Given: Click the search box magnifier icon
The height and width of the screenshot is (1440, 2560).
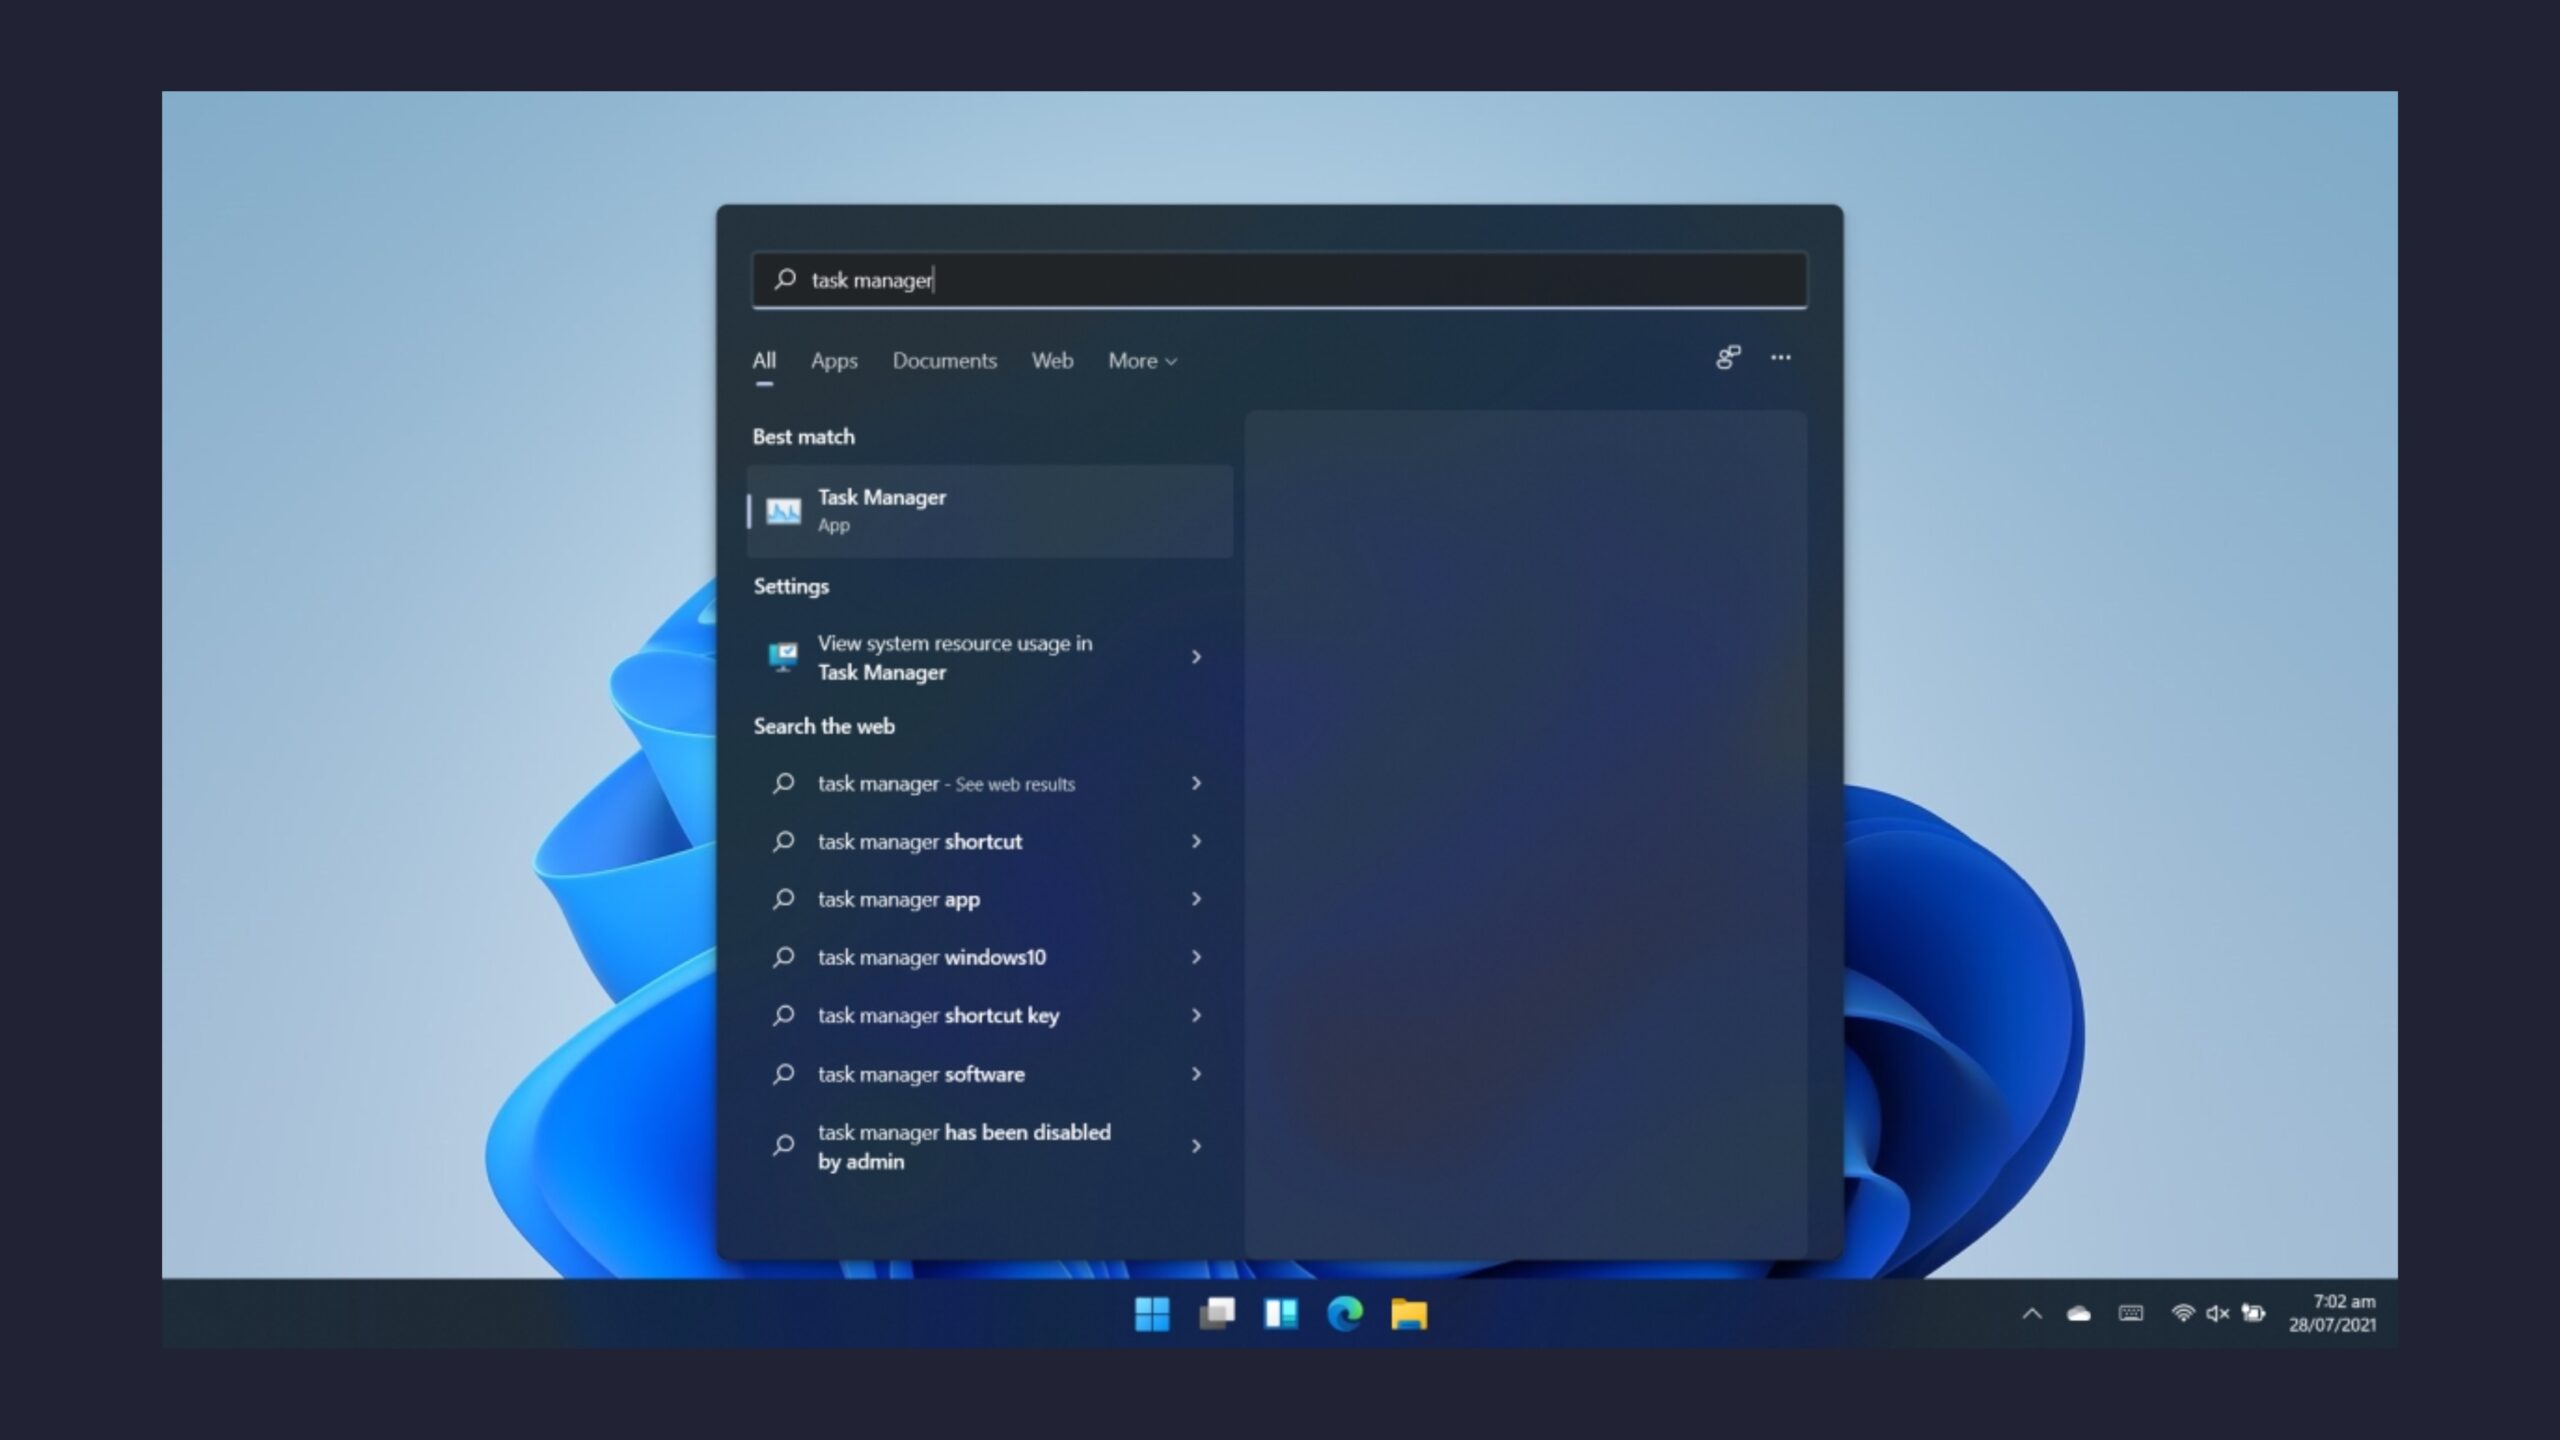Looking at the screenshot, I should pos(785,279).
